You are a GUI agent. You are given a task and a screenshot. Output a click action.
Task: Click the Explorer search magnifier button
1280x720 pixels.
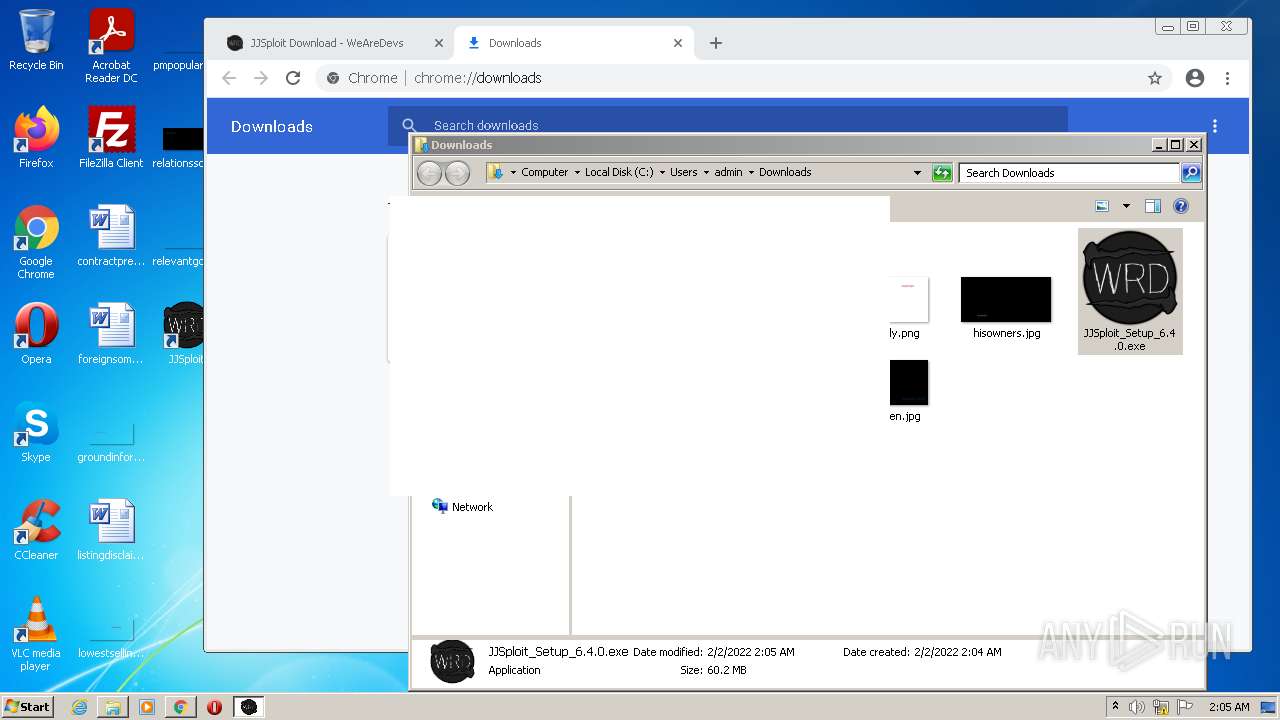click(x=1190, y=173)
